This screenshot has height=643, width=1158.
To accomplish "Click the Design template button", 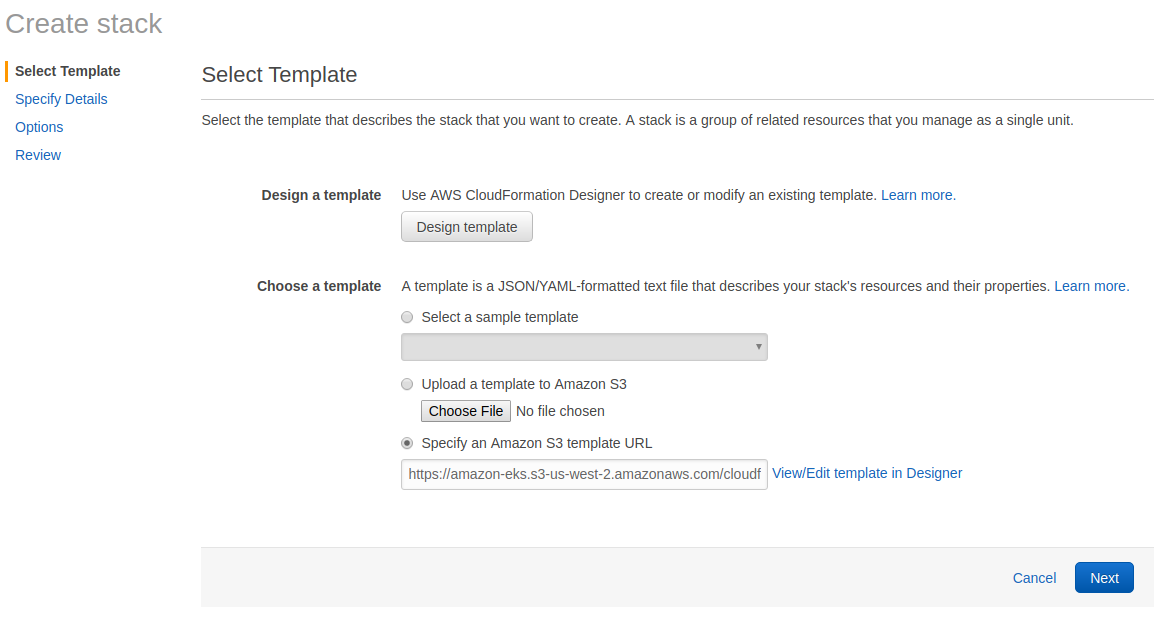I will [x=467, y=227].
